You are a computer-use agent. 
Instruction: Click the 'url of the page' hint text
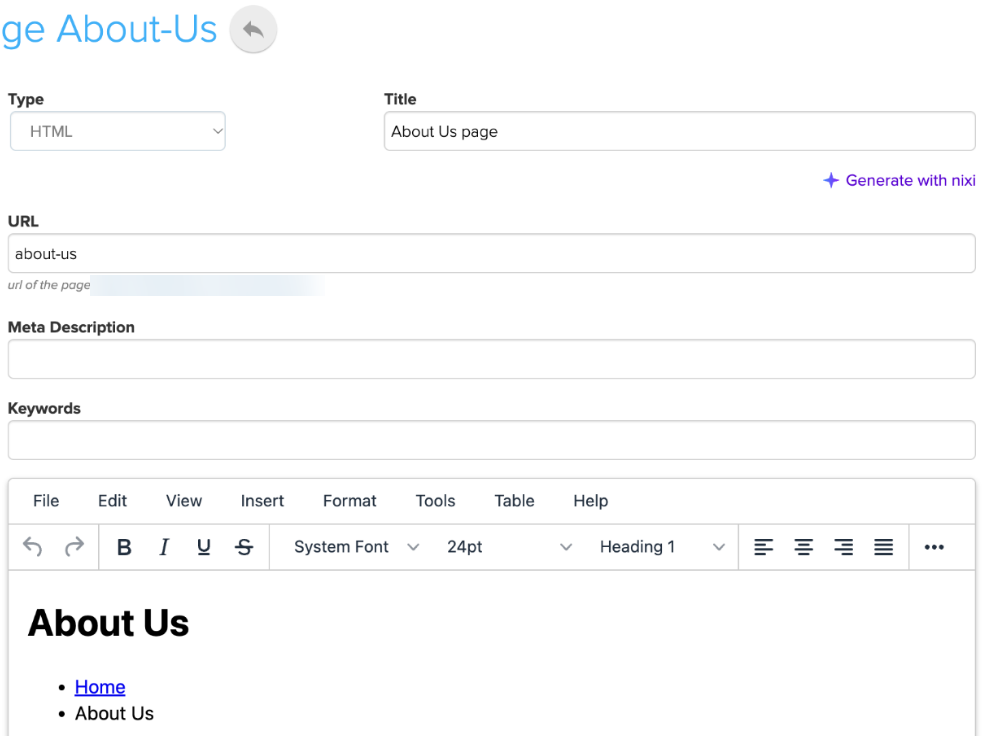[x=48, y=285]
